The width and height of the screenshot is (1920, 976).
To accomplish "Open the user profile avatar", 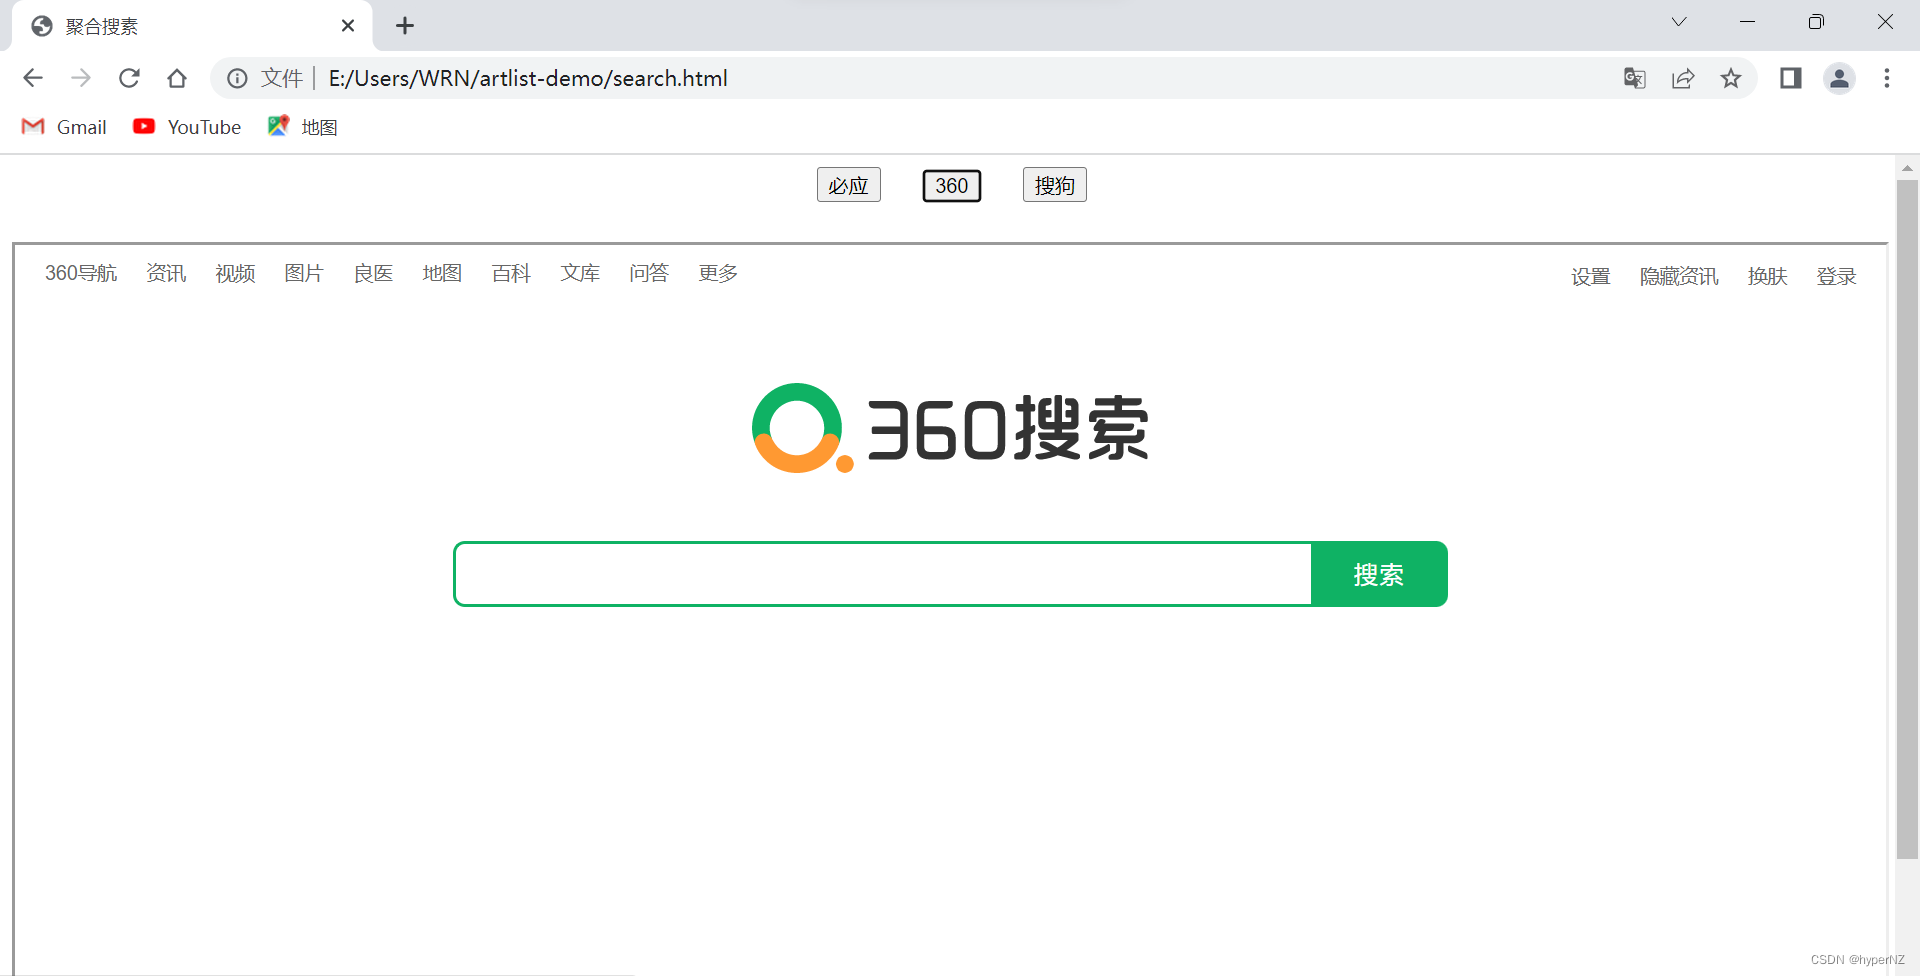I will pyautogui.click(x=1839, y=78).
